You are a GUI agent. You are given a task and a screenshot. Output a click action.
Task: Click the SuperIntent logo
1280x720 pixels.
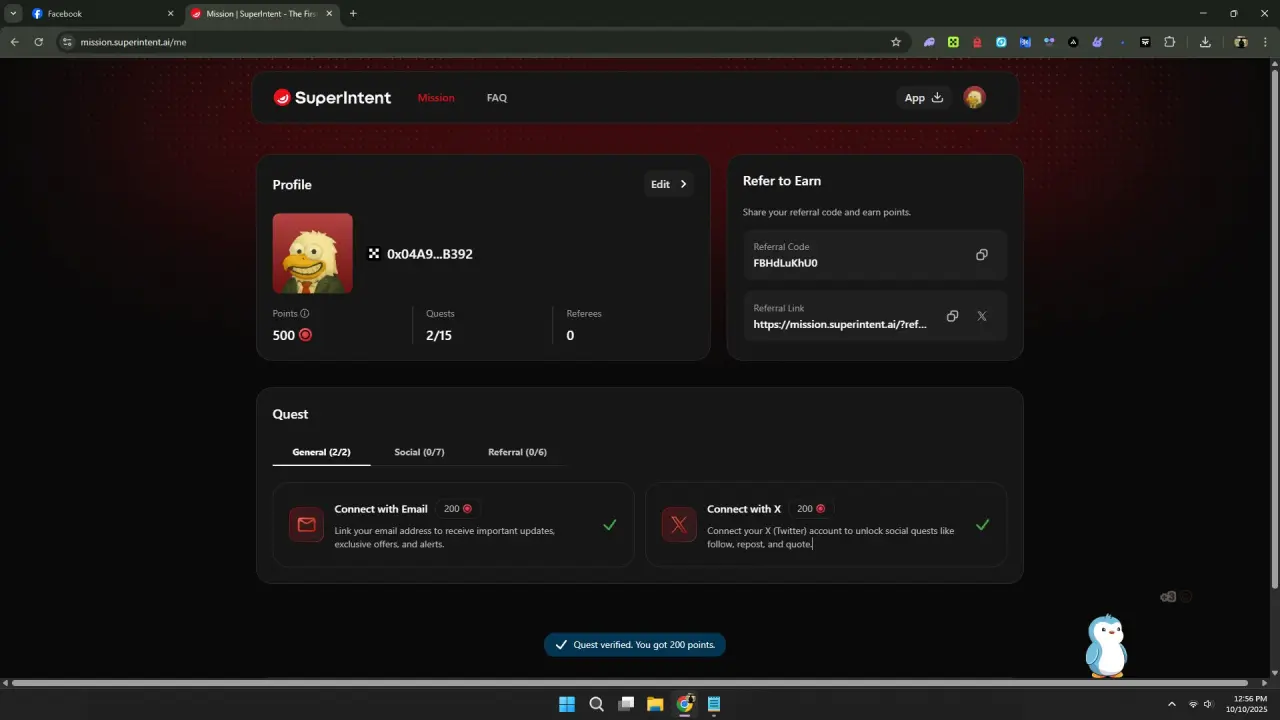tap(332, 98)
